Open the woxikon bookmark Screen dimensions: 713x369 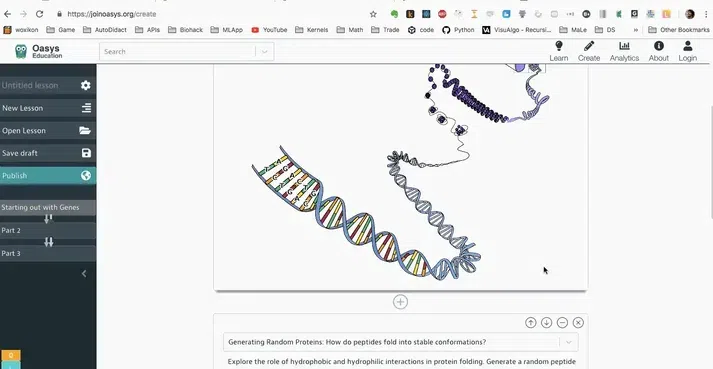20,30
